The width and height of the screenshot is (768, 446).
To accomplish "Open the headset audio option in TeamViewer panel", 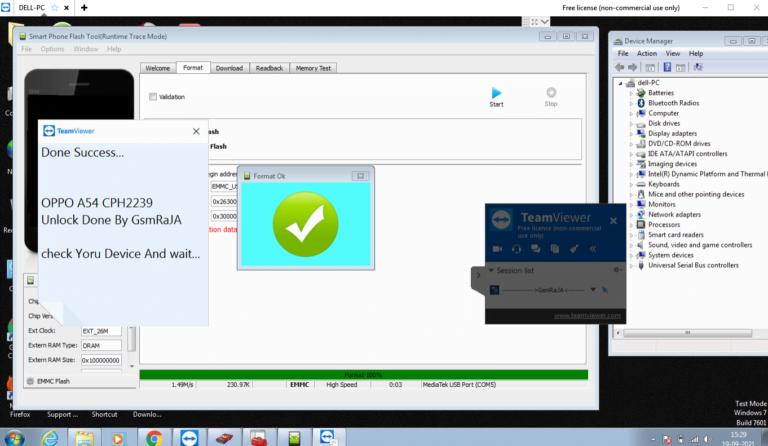I will (516, 249).
